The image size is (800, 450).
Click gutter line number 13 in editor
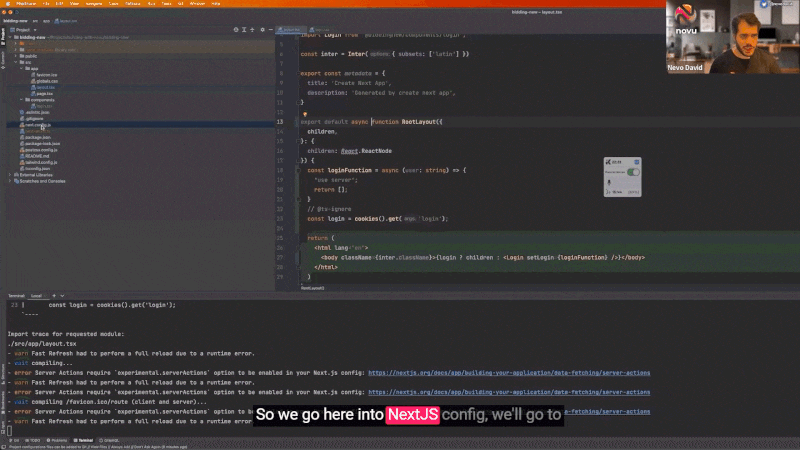[280, 122]
